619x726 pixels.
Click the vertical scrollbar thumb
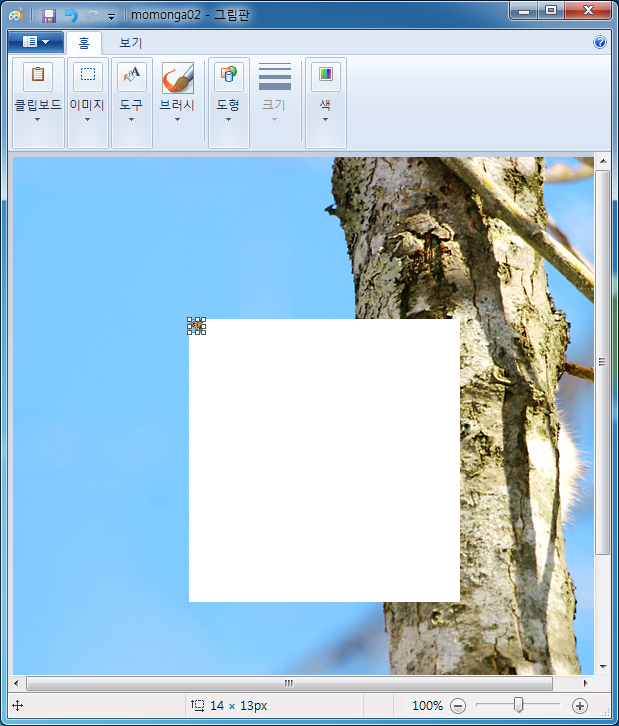(602, 362)
